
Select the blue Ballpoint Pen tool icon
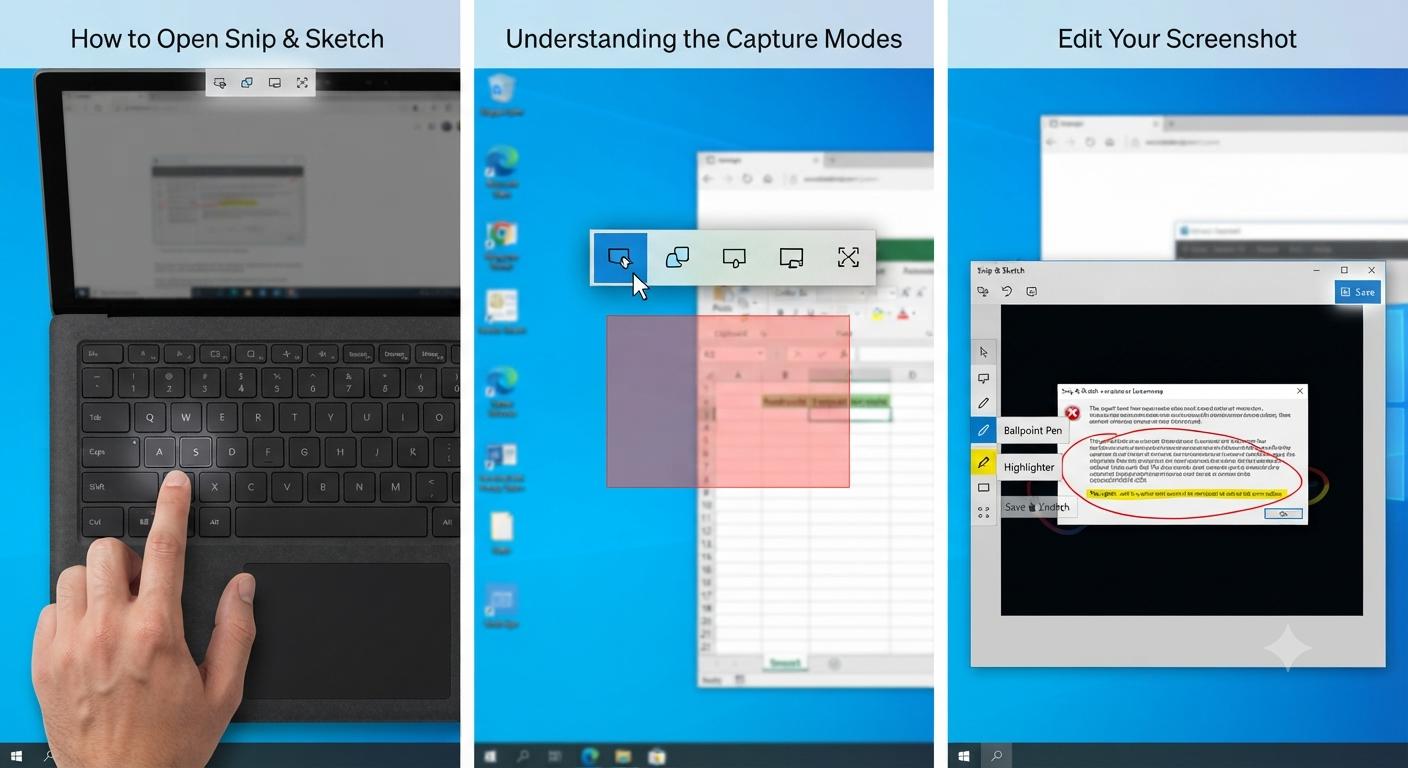coord(984,431)
